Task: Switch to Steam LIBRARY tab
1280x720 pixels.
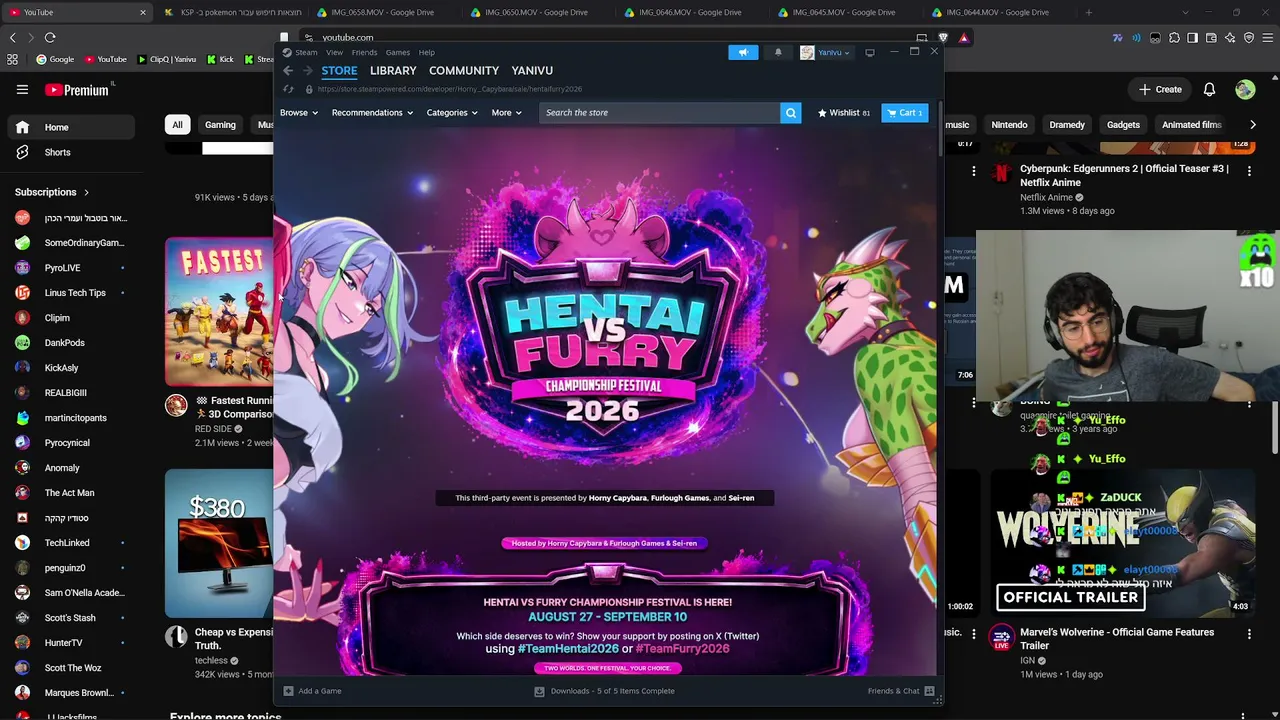Action: (393, 71)
